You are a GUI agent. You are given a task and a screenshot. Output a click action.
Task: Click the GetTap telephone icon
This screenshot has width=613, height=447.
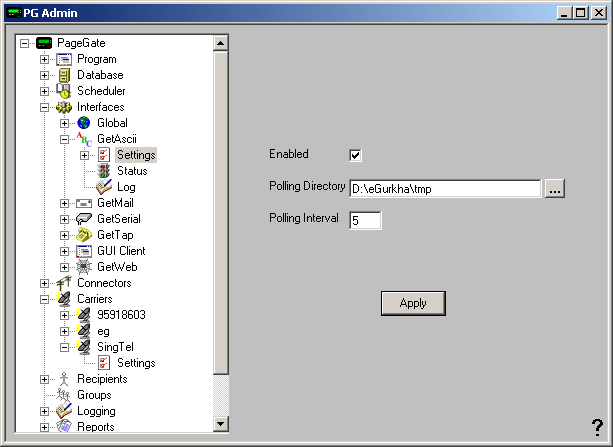[84, 235]
